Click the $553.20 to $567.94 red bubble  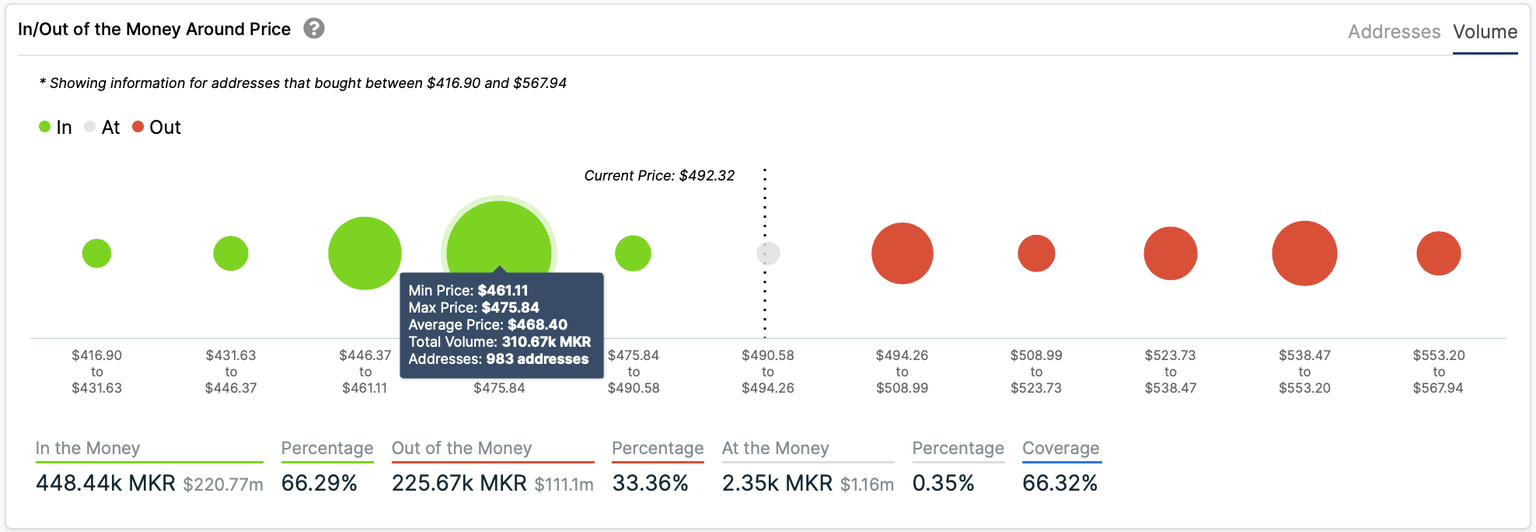[1438, 253]
